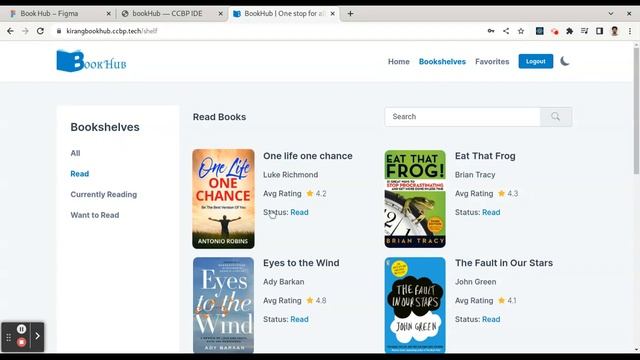The image size is (640, 360).
Task: Select the Read bookshelf filter
Action: (x=80, y=174)
